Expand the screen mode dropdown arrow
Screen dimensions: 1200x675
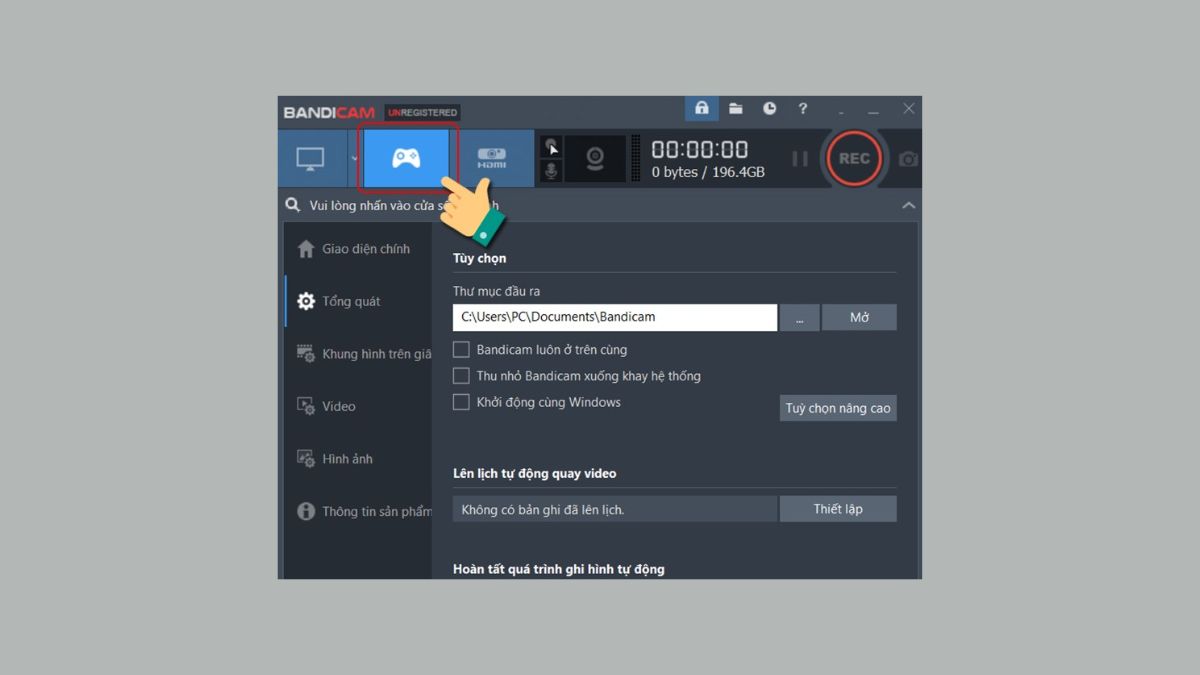pos(353,158)
